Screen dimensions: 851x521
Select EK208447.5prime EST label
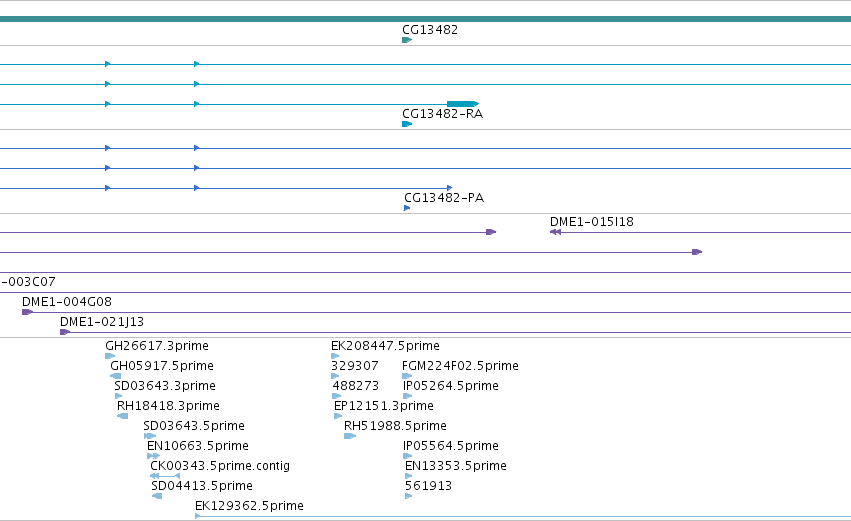point(385,346)
